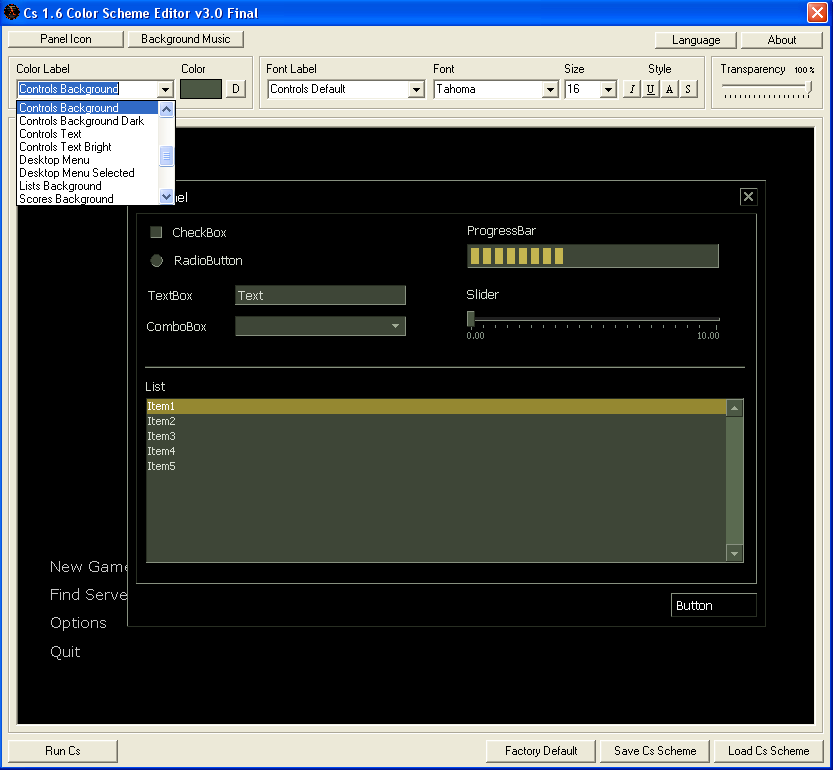
Task: Click the list scrollbar up arrow in preview
Action: (735, 408)
